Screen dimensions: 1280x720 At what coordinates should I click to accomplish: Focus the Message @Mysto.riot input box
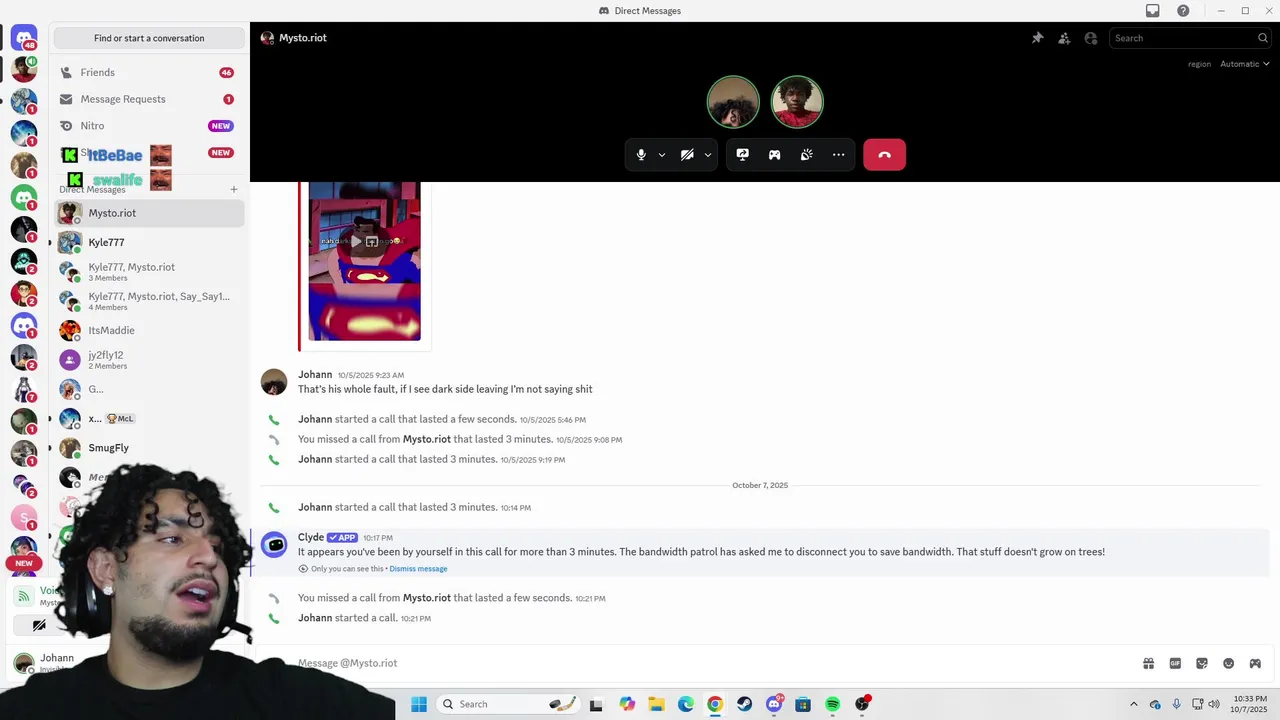pyautogui.click(x=715, y=663)
